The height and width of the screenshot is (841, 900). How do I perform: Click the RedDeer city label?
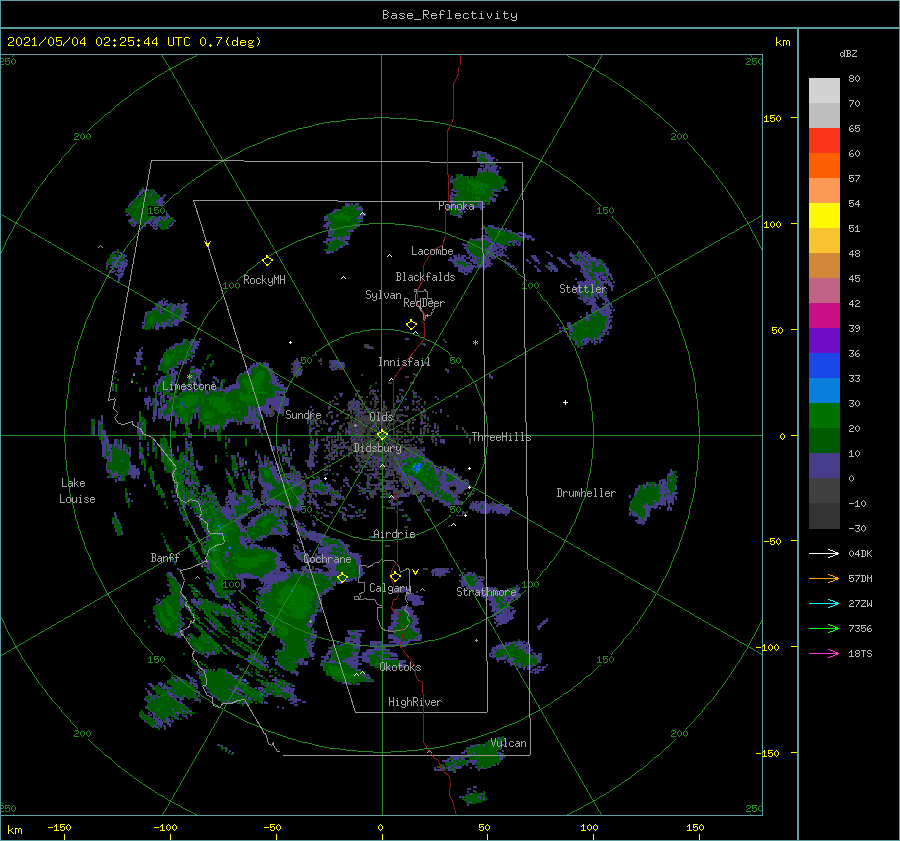(424, 303)
